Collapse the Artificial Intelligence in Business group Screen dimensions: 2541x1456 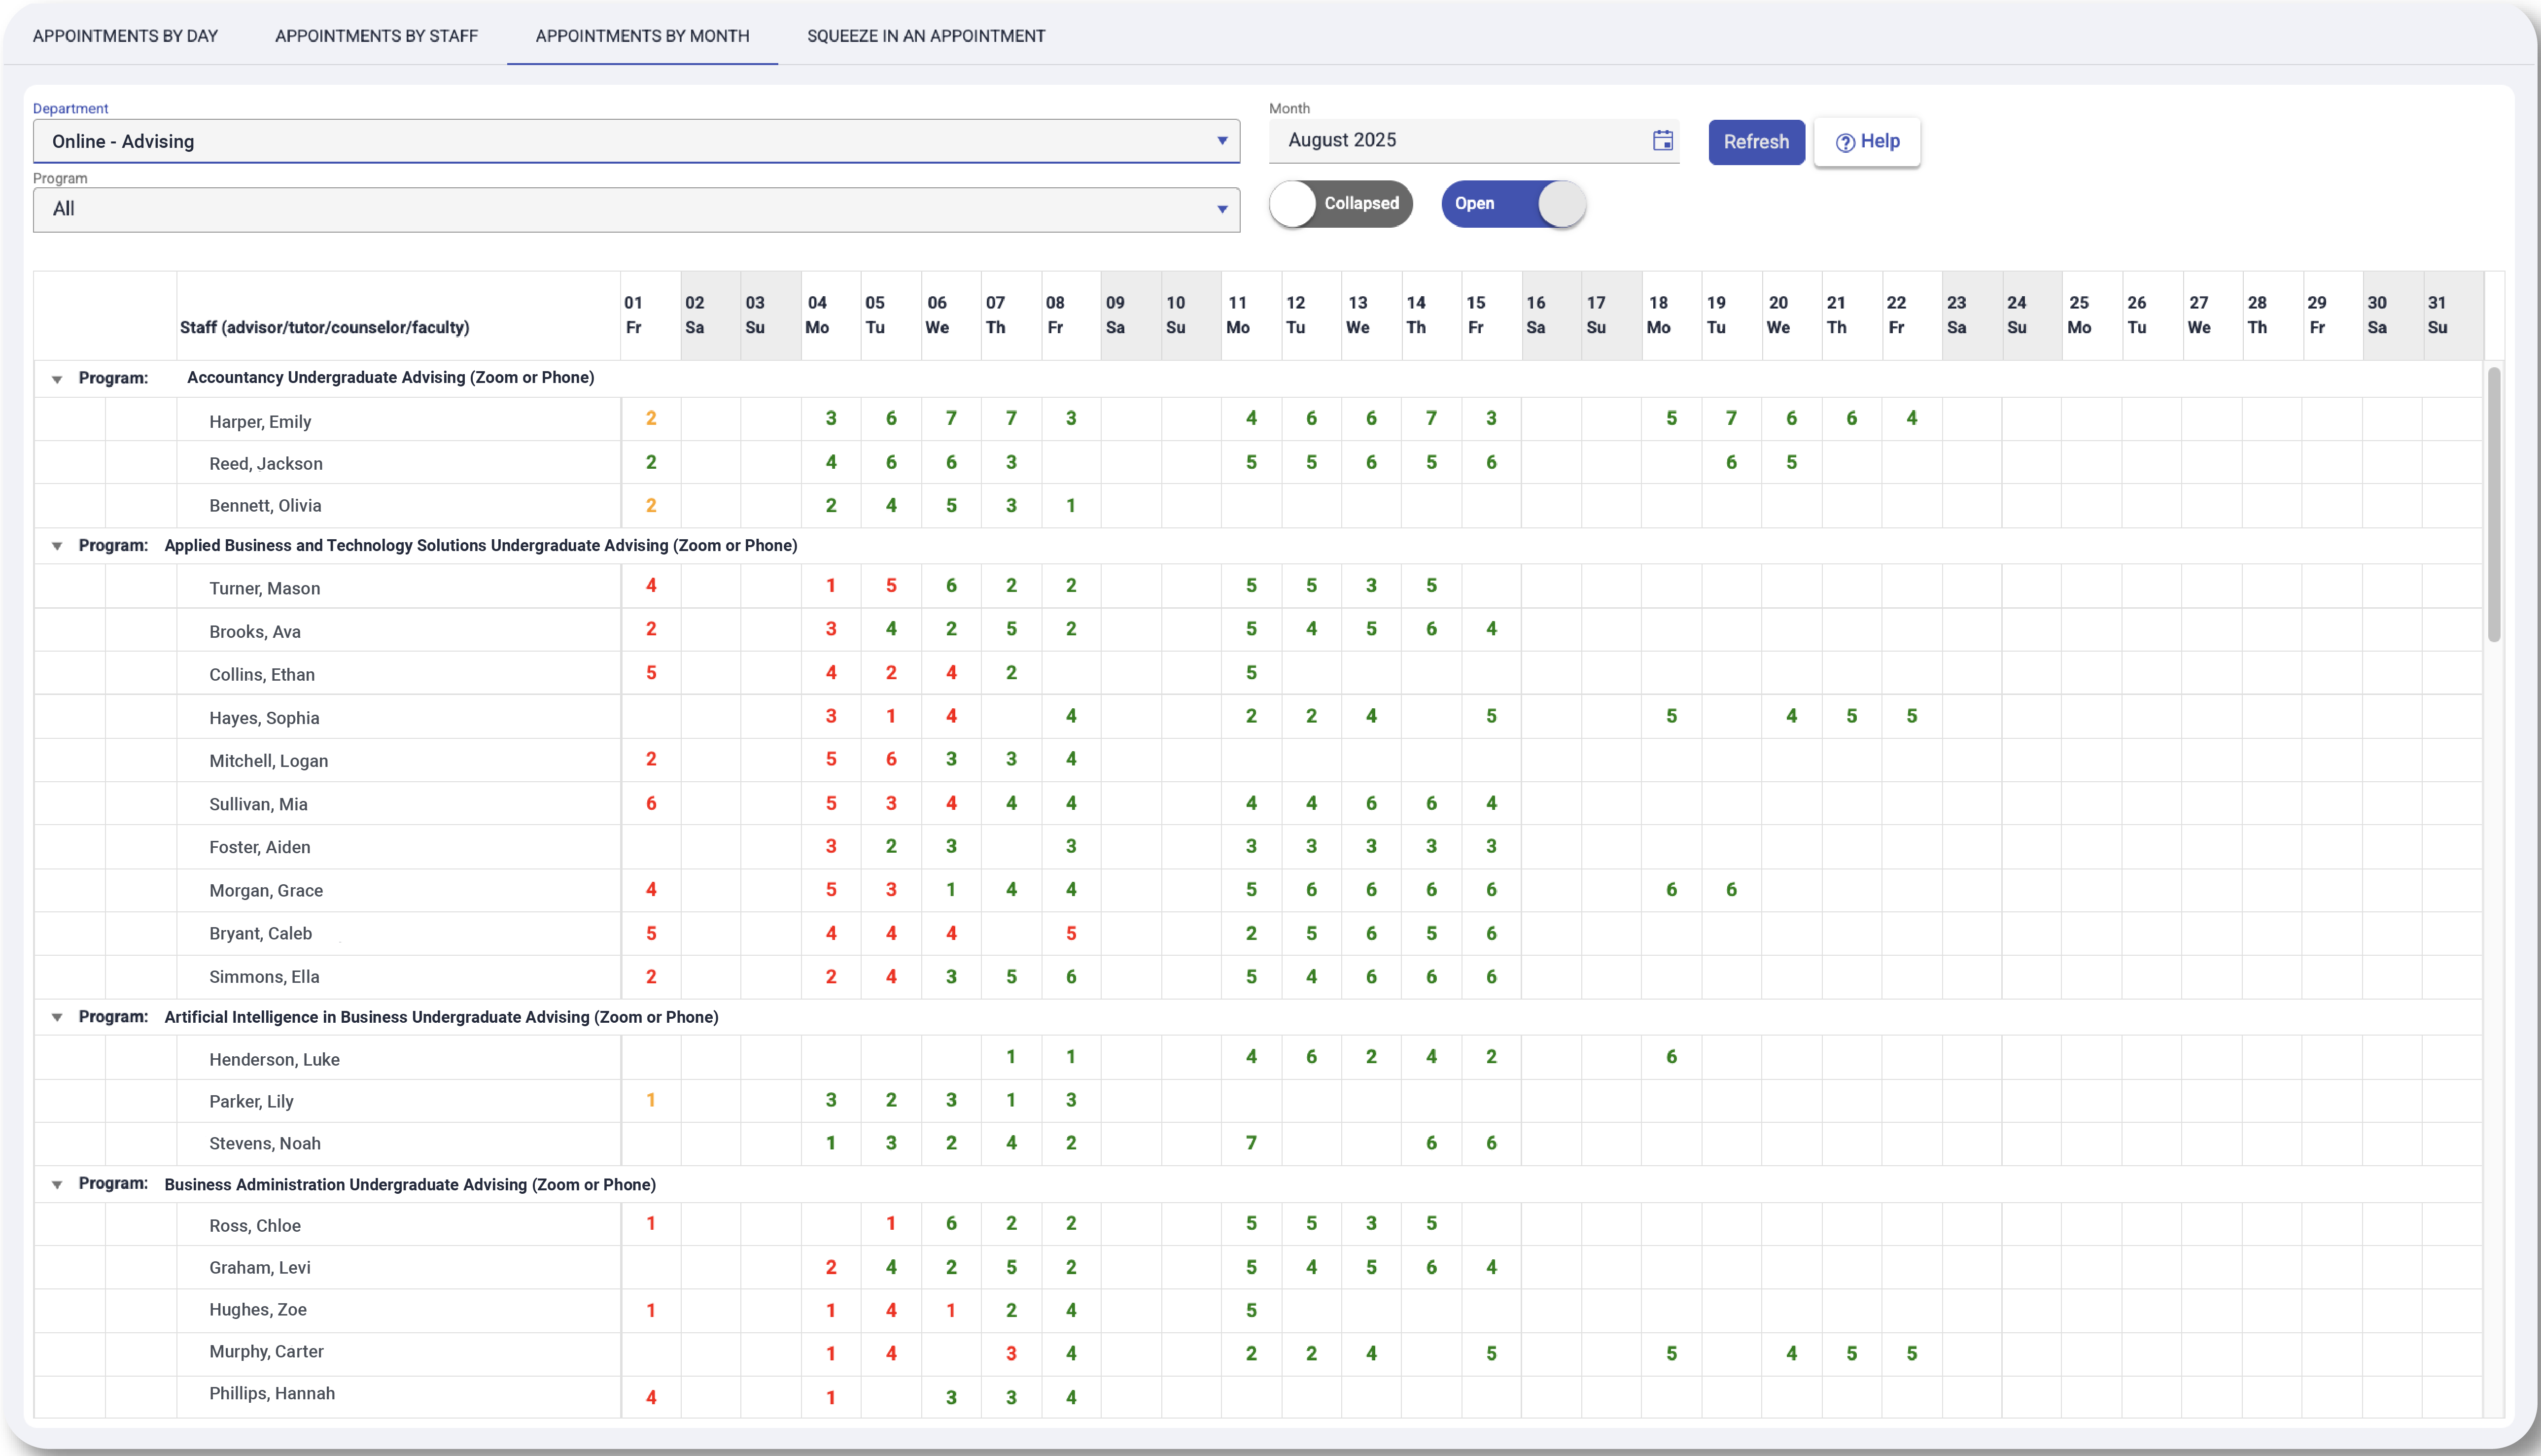pyautogui.click(x=57, y=1018)
